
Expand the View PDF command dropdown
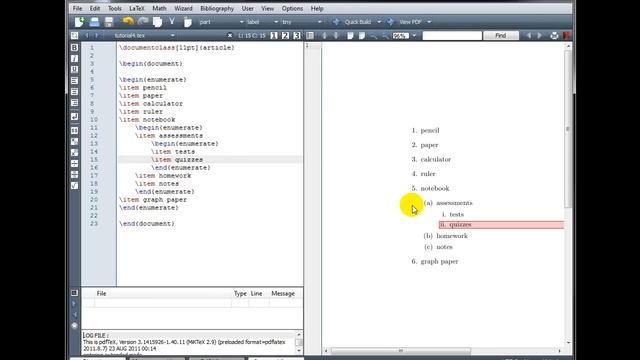point(429,22)
